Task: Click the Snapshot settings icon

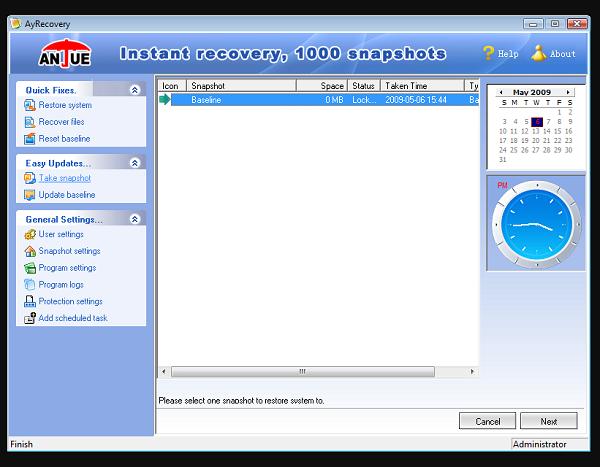Action: tap(30, 251)
